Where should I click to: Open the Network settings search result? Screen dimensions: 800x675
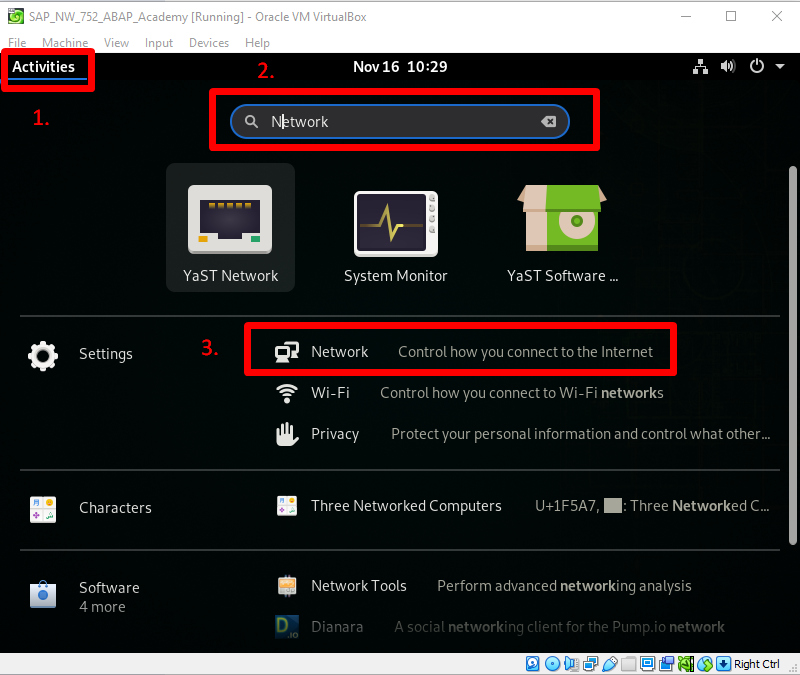click(x=463, y=352)
